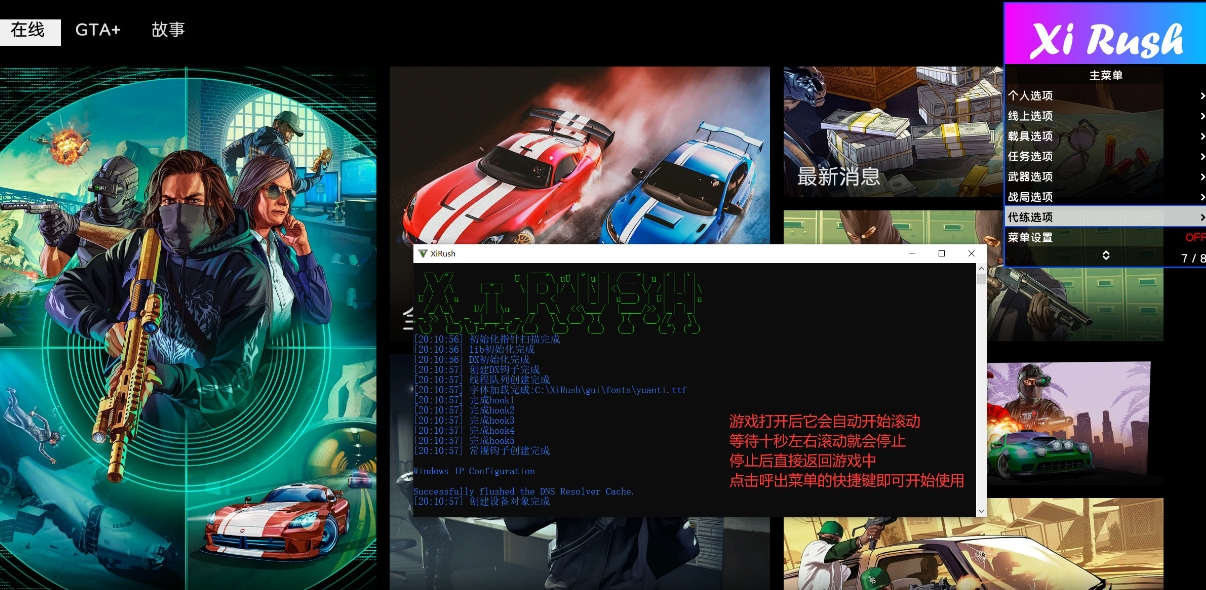The height and width of the screenshot is (590, 1206).
Task: Maximize the XiRush console window
Action: coord(941,254)
